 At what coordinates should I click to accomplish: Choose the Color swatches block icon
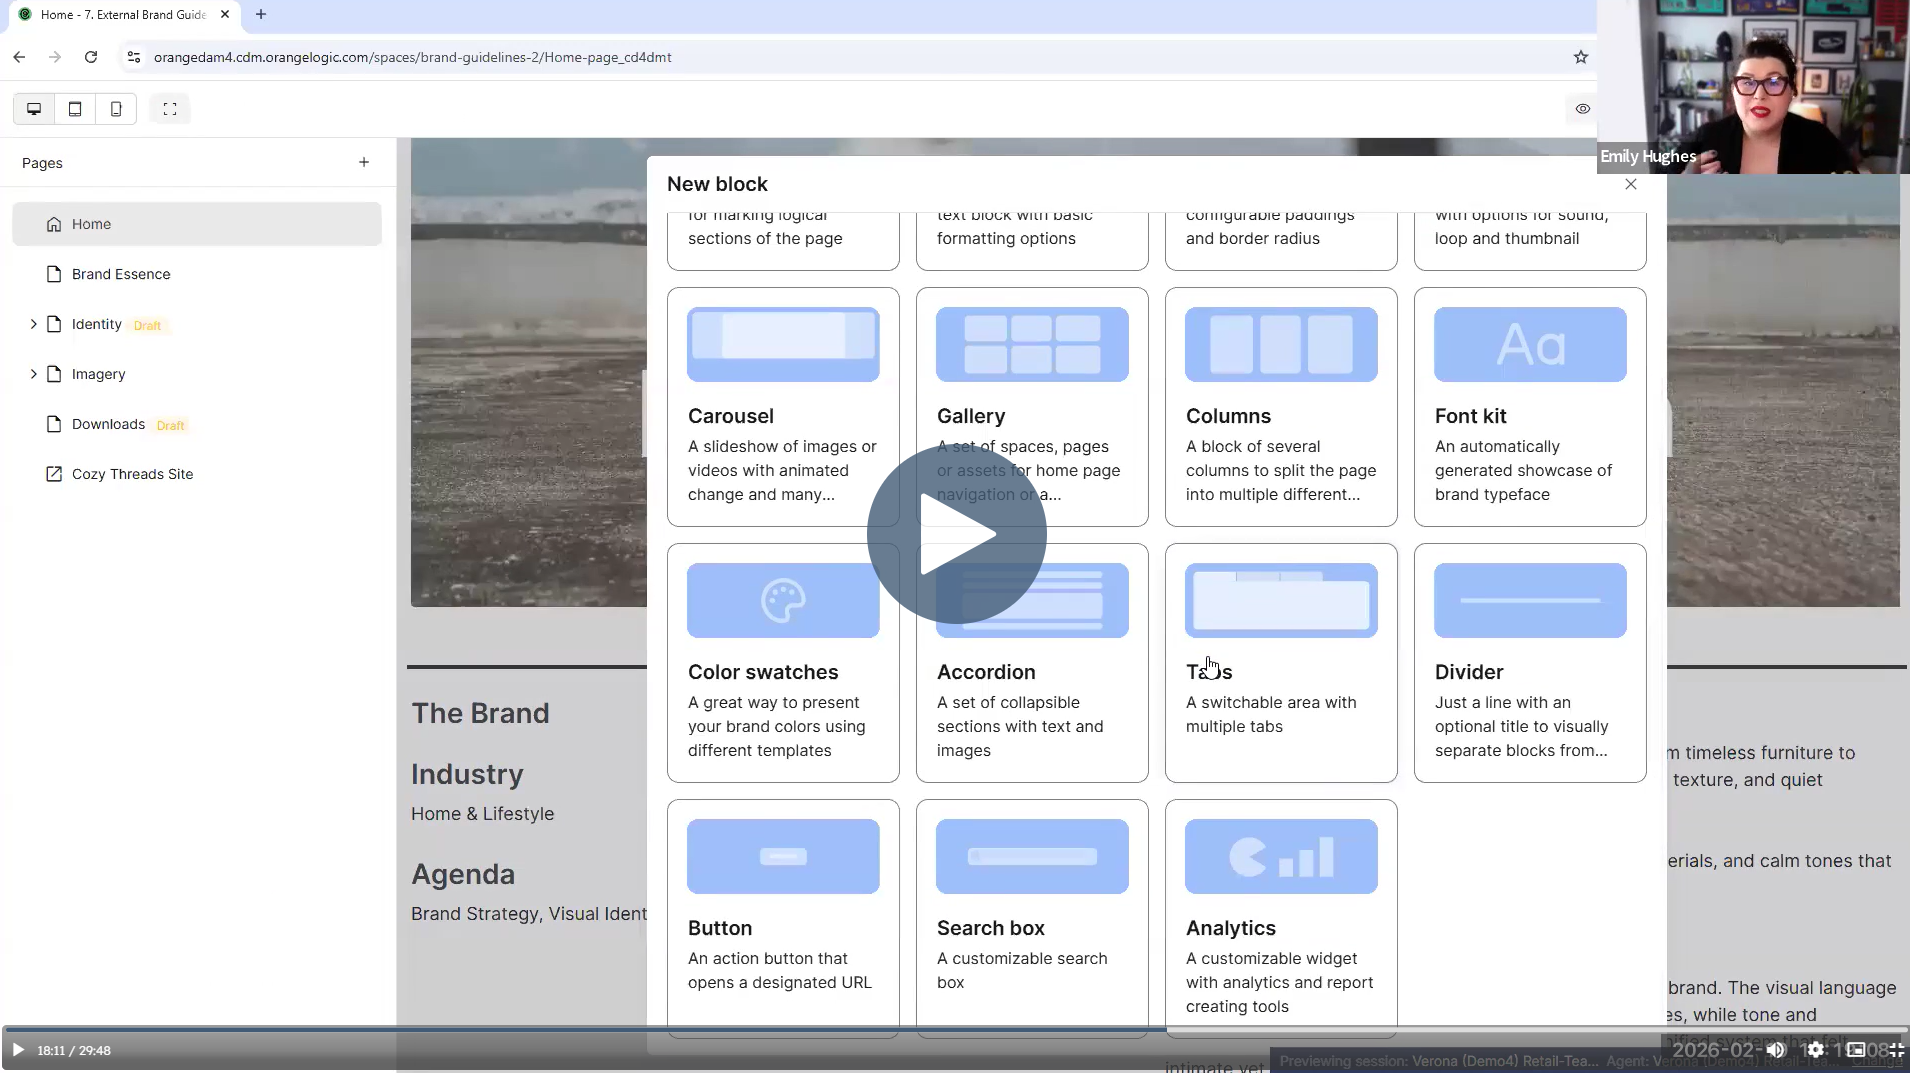(783, 600)
